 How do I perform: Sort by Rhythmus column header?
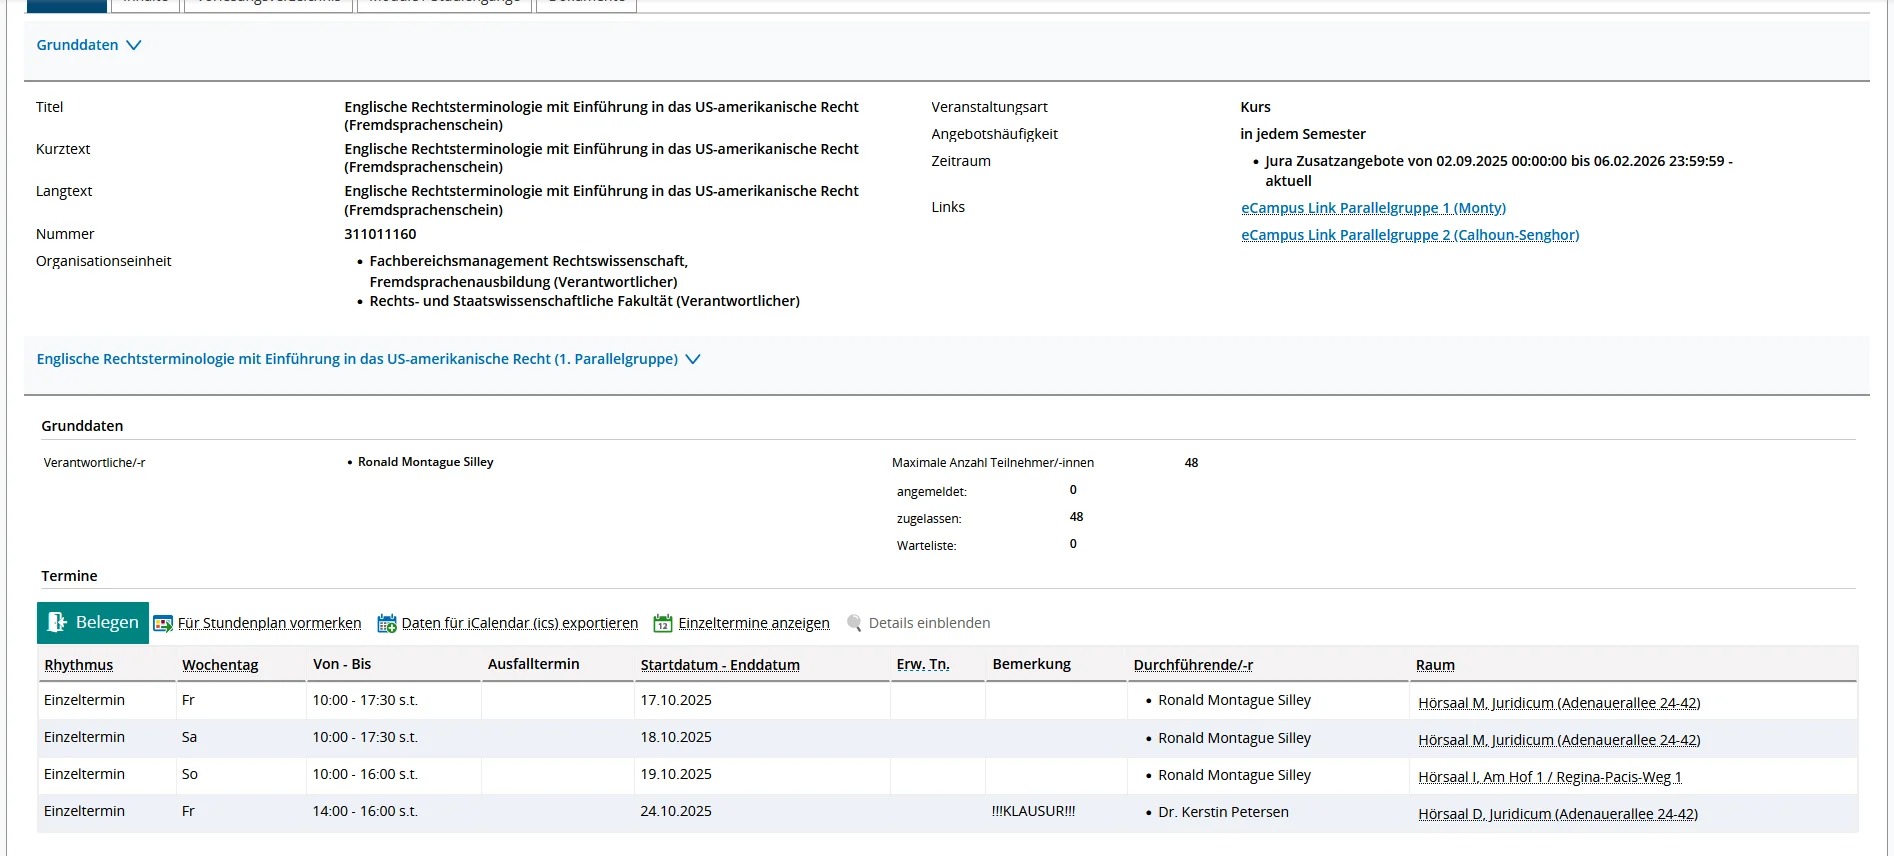pyautogui.click(x=79, y=665)
